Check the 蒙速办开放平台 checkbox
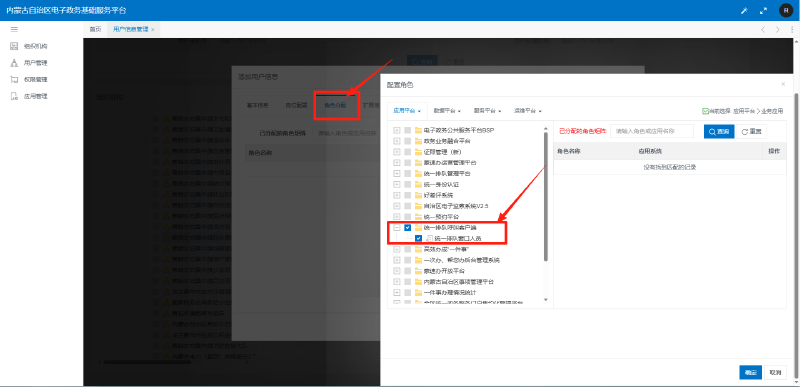This screenshot has height=387, width=800. click(408, 271)
